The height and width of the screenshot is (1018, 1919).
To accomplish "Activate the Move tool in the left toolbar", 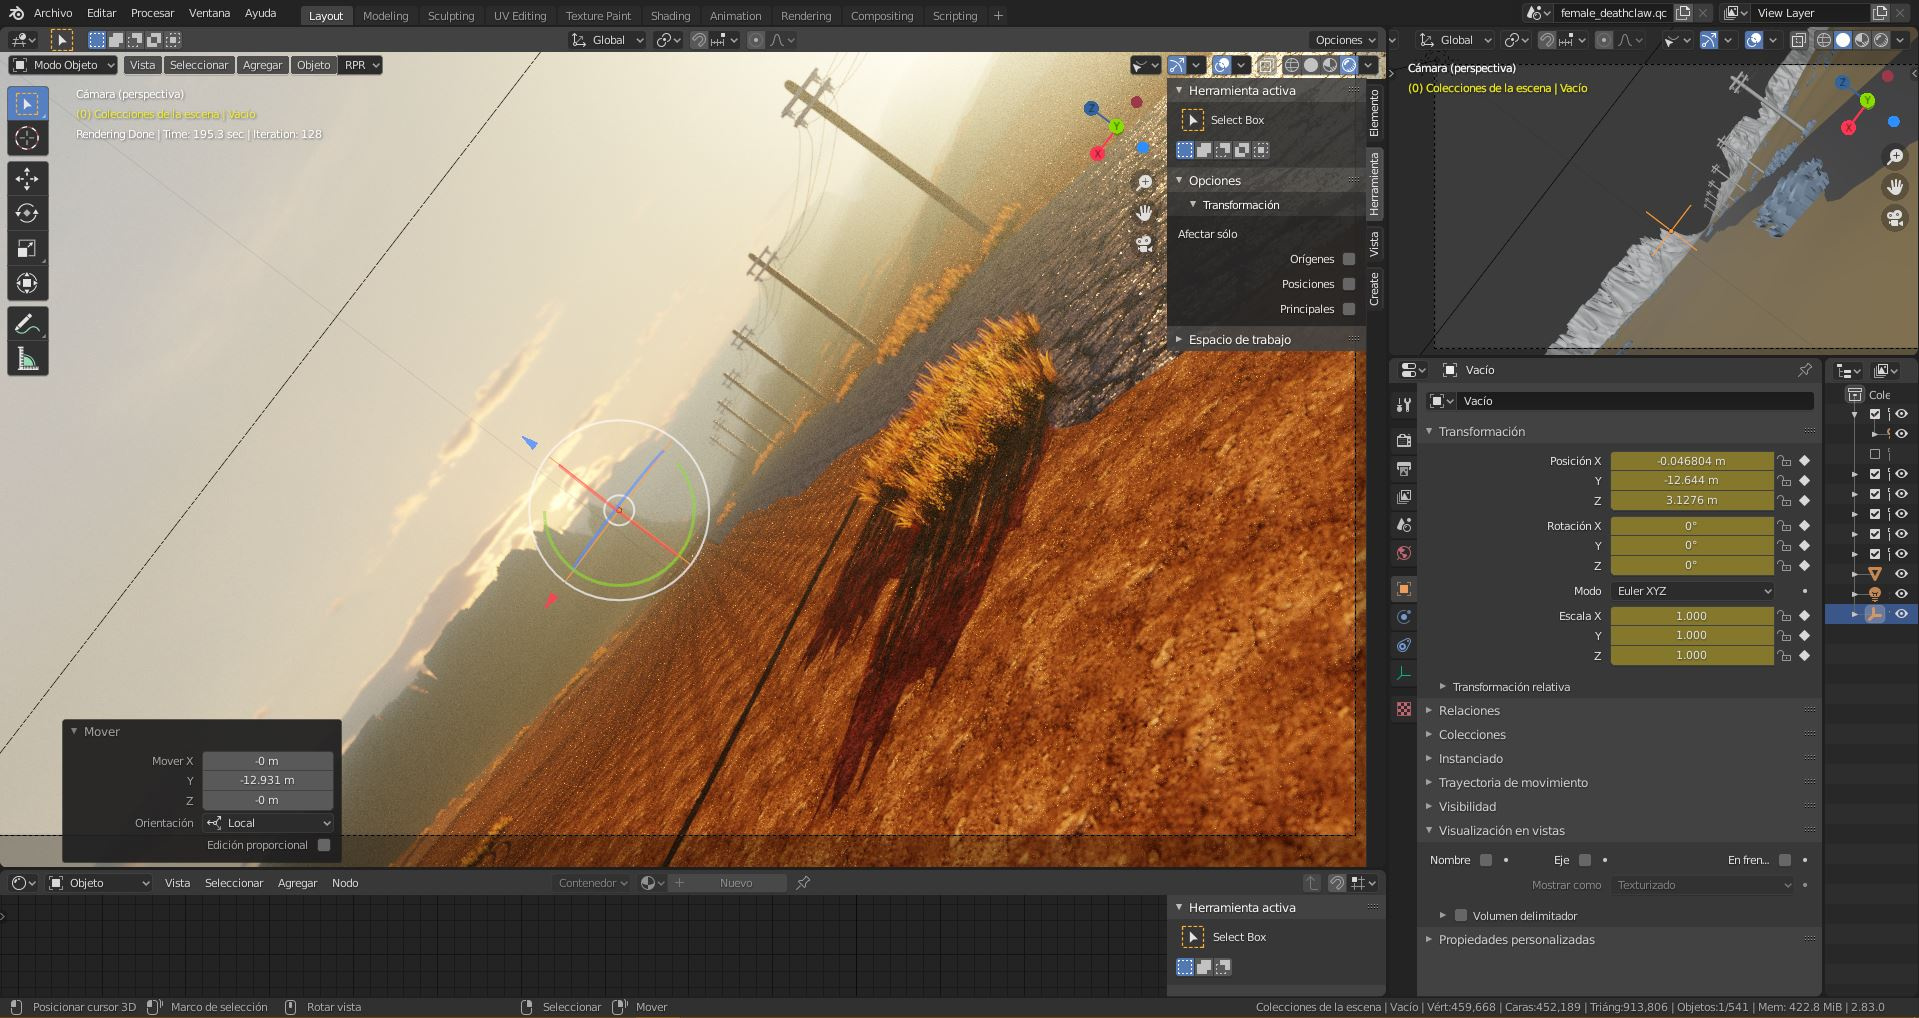I will [x=27, y=179].
